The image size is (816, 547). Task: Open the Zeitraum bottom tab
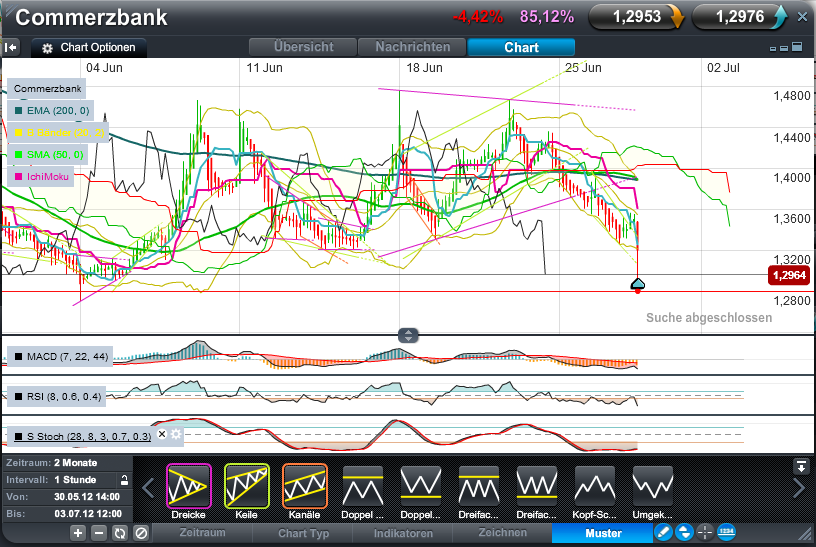pyautogui.click(x=202, y=533)
